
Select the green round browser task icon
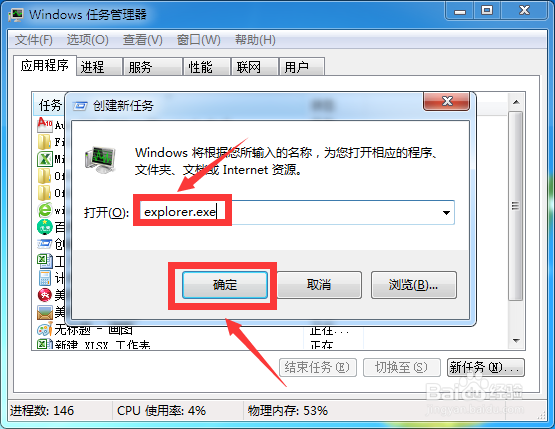45,227
